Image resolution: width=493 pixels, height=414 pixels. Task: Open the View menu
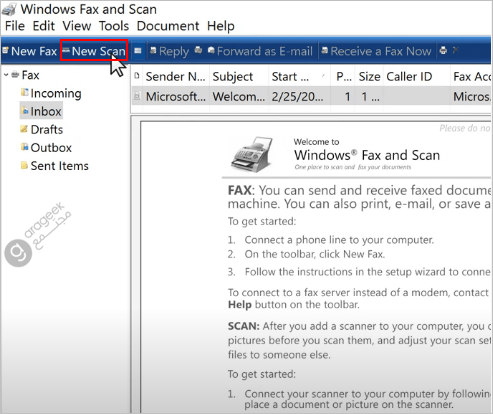[77, 26]
